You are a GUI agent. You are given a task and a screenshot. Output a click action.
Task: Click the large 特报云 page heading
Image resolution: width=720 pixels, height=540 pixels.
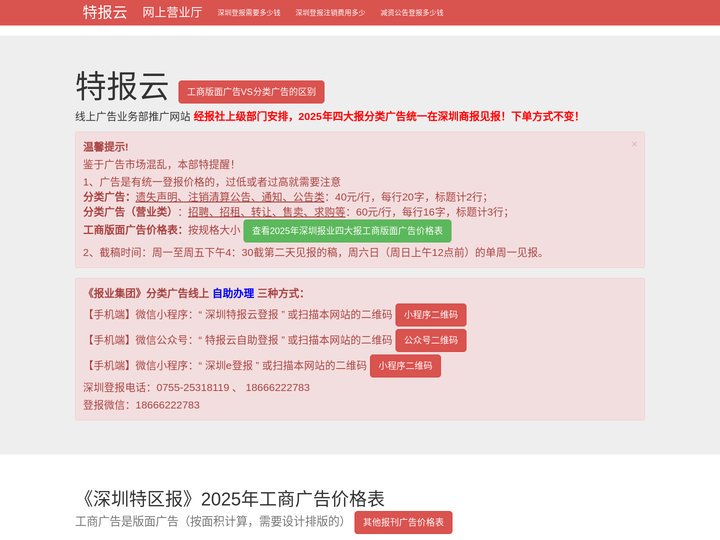point(122,86)
